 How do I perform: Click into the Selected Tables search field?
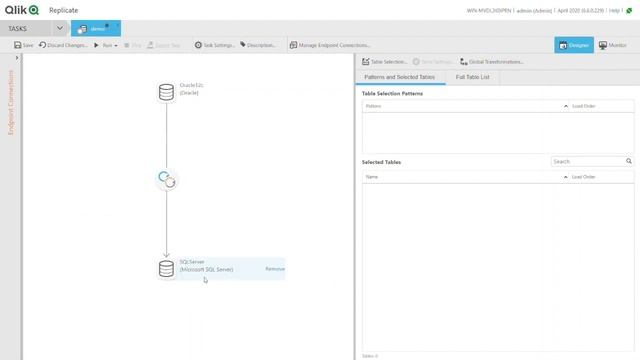[x=588, y=162]
